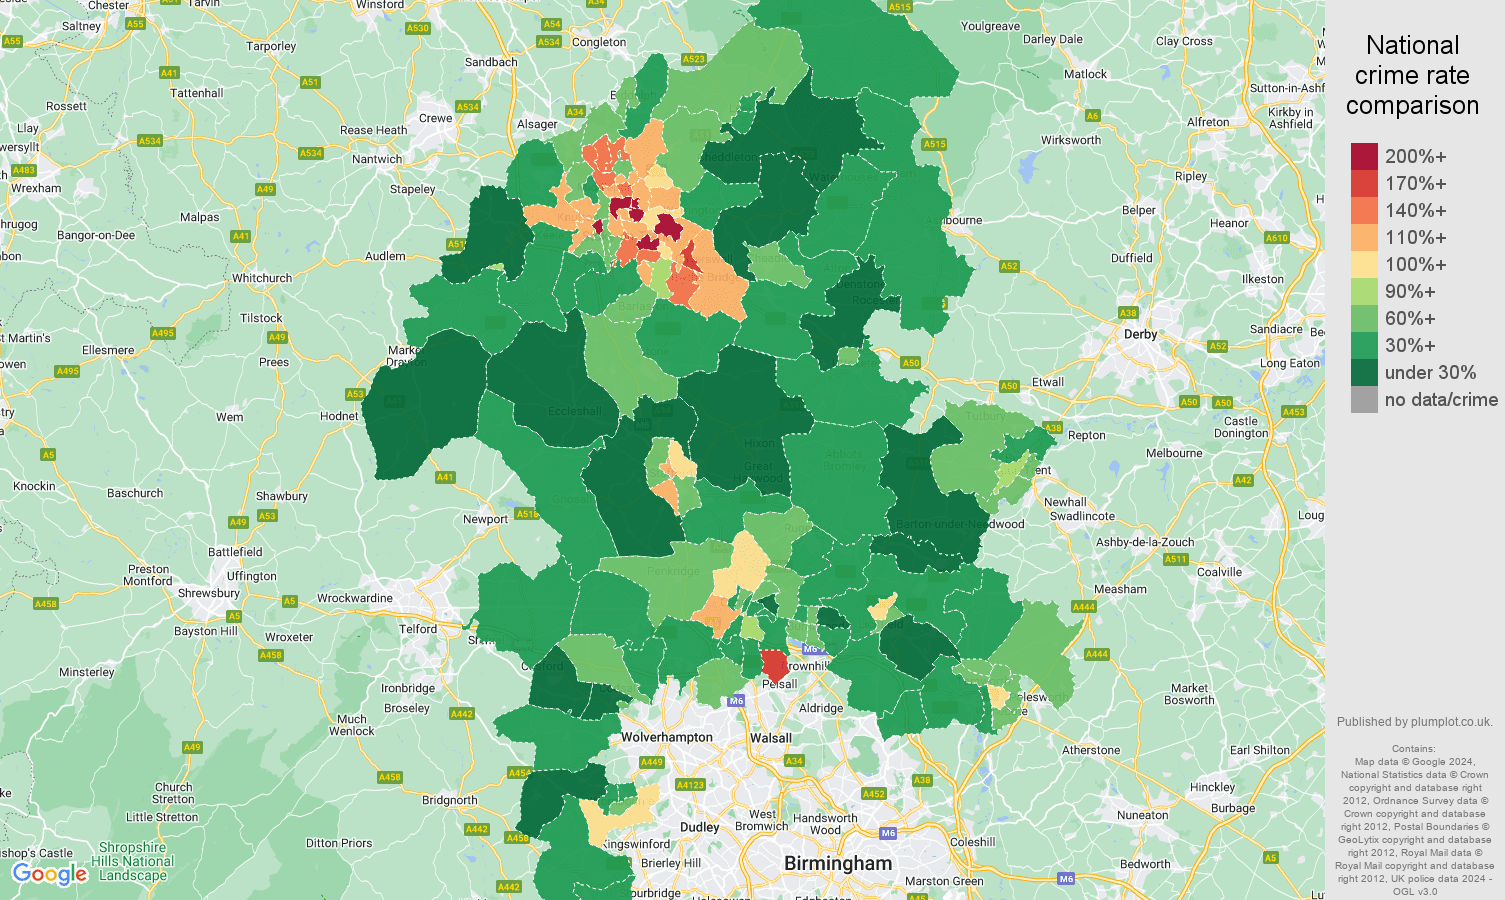The width and height of the screenshot is (1505, 900).
Task: Click the Google logo on the map
Action: tap(50, 875)
